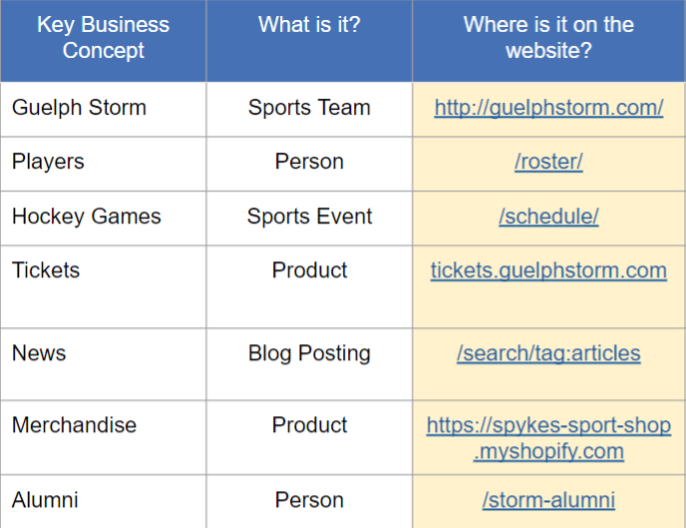Image resolution: width=686 pixels, height=528 pixels.
Task: Select the "Players" table cell
Action: click(48, 162)
